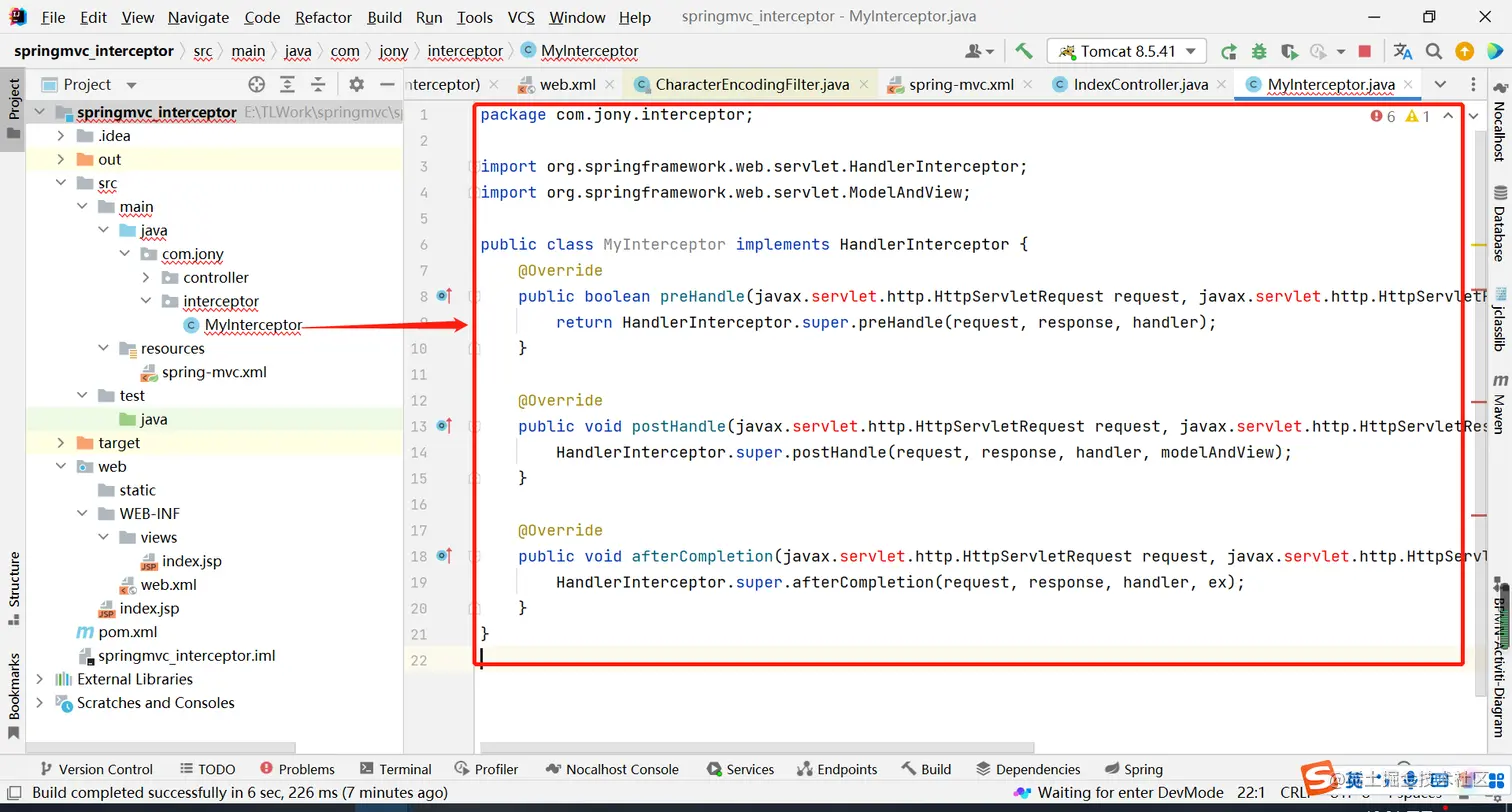
Task: Expand the target folder
Action: point(61,442)
